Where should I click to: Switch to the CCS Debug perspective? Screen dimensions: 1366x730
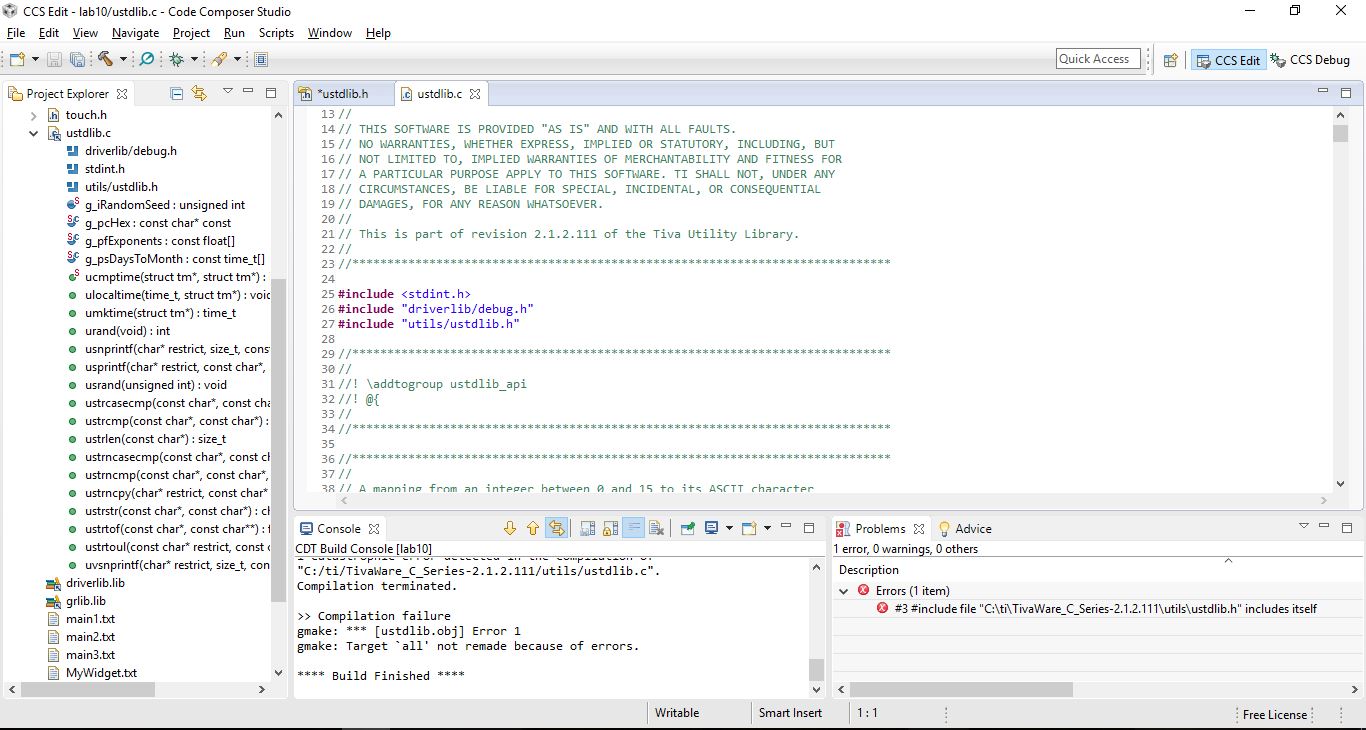coord(1310,60)
